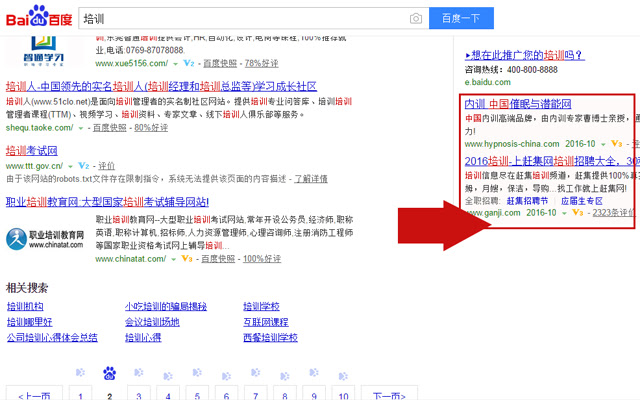The width and height of the screenshot is (640, 400).
Task: Expand arrow next to www.hypnosis-china.com
Action: pyautogui.click(x=603, y=144)
